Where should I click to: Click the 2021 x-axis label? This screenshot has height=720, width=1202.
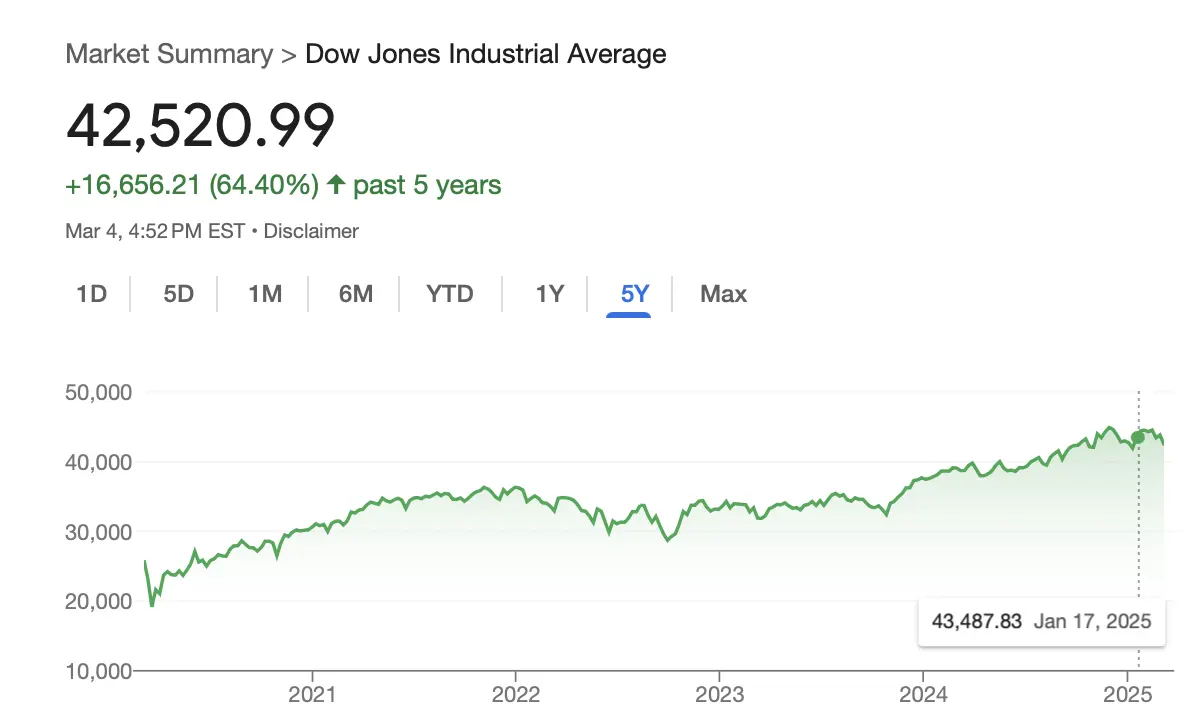pos(313,695)
